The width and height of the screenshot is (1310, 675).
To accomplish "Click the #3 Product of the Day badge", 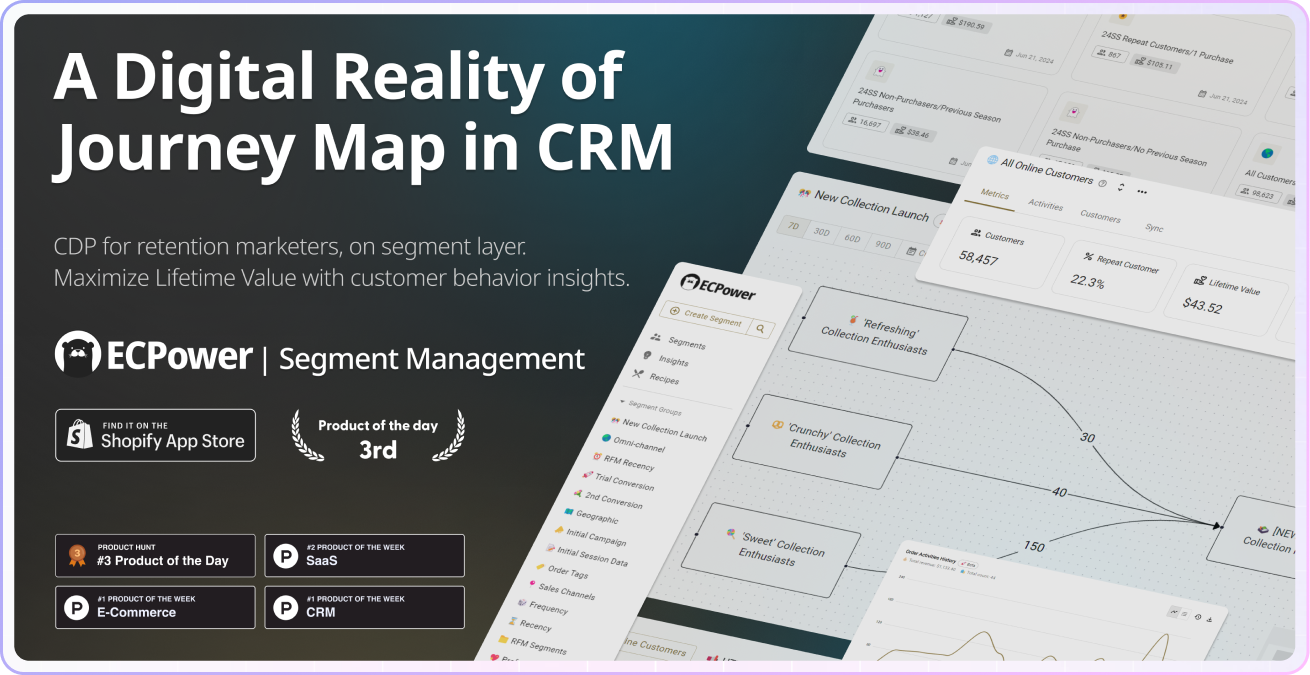I will point(155,555).
